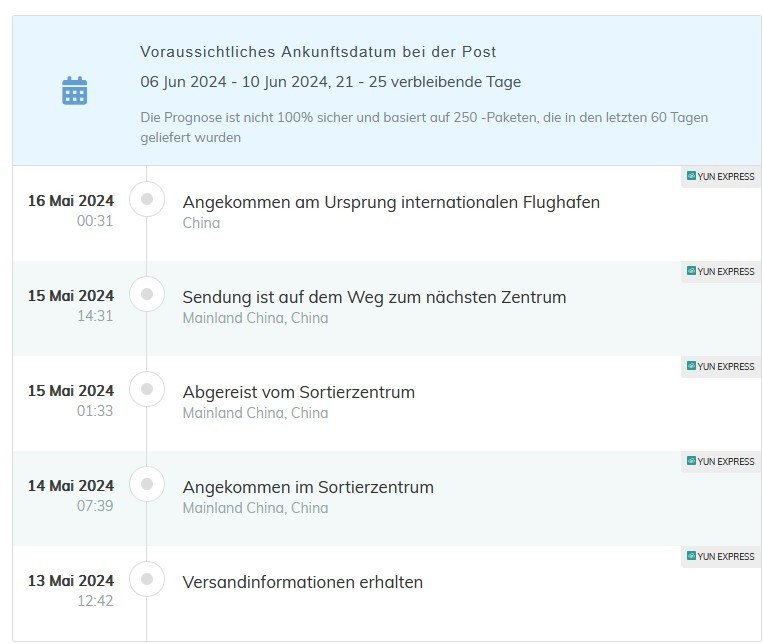Click the blue calendar icon
Viewport: 763px width, 644px height.
75,90
